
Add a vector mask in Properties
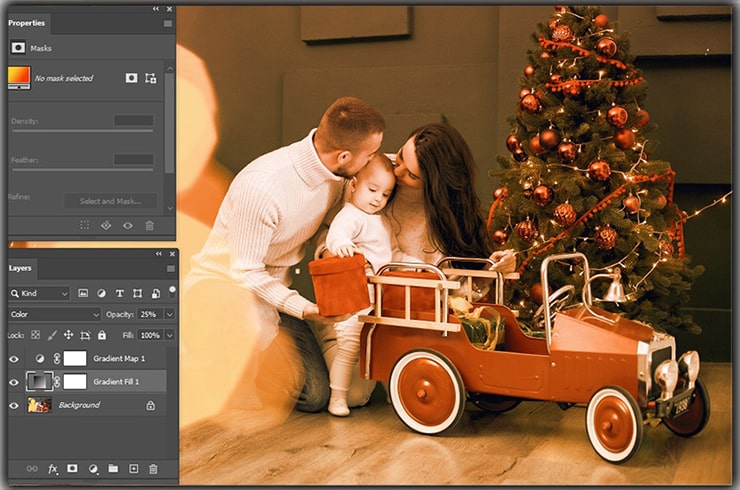pyautogui.click(x=151, y=78)
